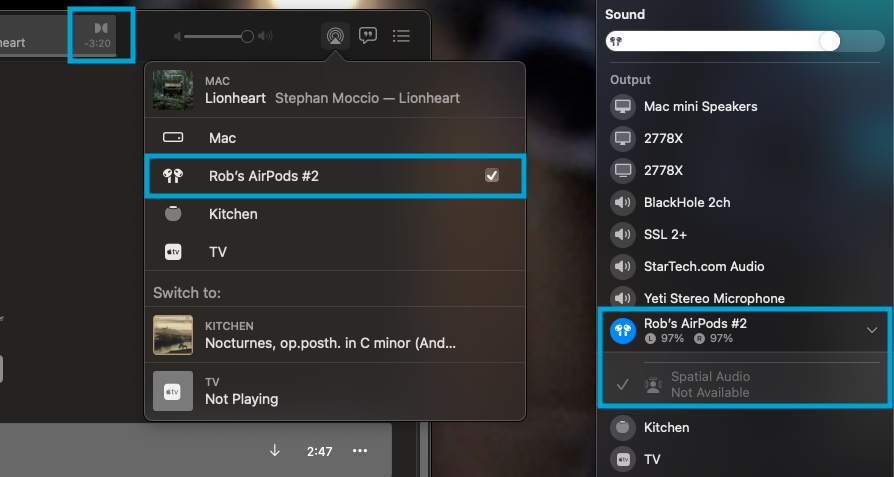
Task: Click Stephan Moccio — Lionheart text
Action: tap(367, 98)
